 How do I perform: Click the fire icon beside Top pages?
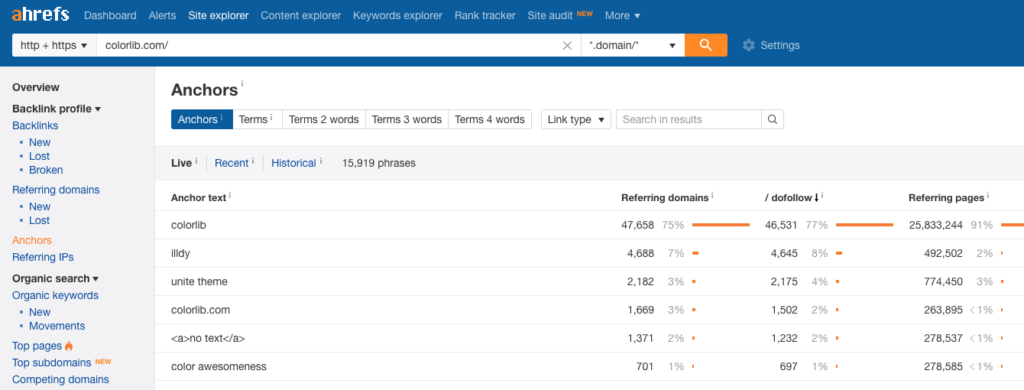pyautogui.click(x=69, y=346)
